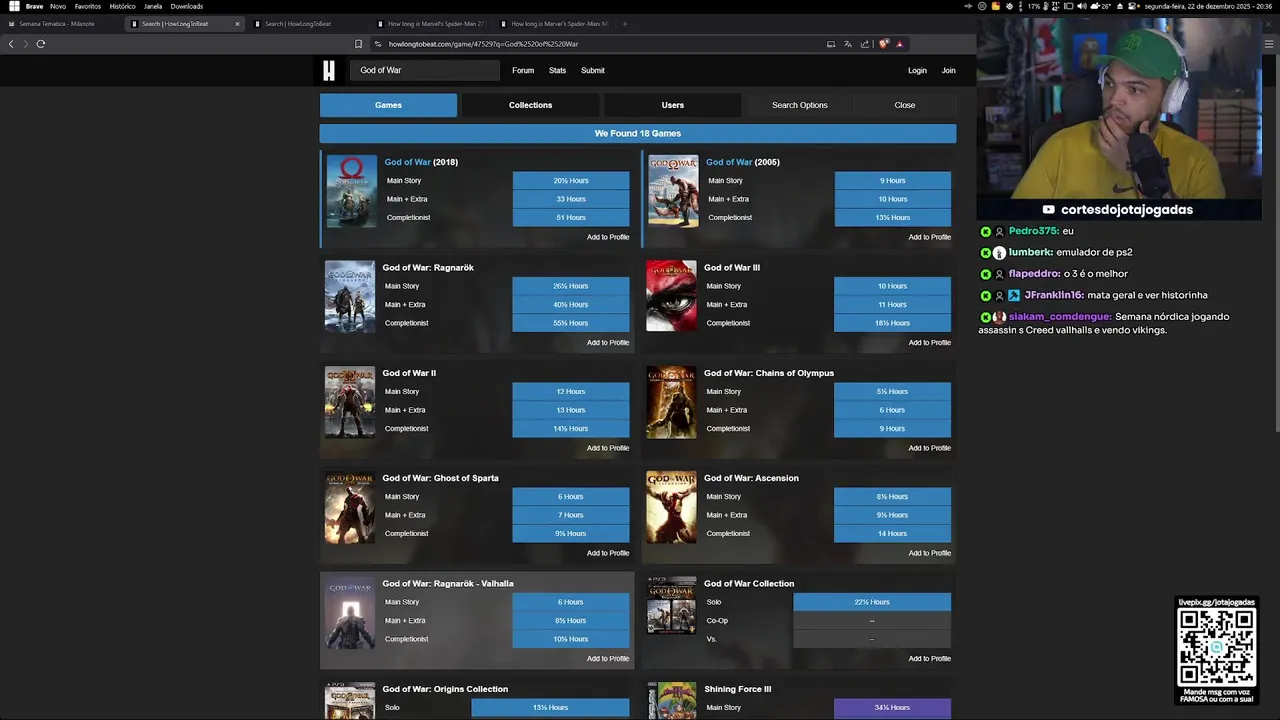This screenshot has width=1280, height=720.
Task: Open God of War: Chains of Olympus title
Action: pyautogui.click(x=769, y=373)
